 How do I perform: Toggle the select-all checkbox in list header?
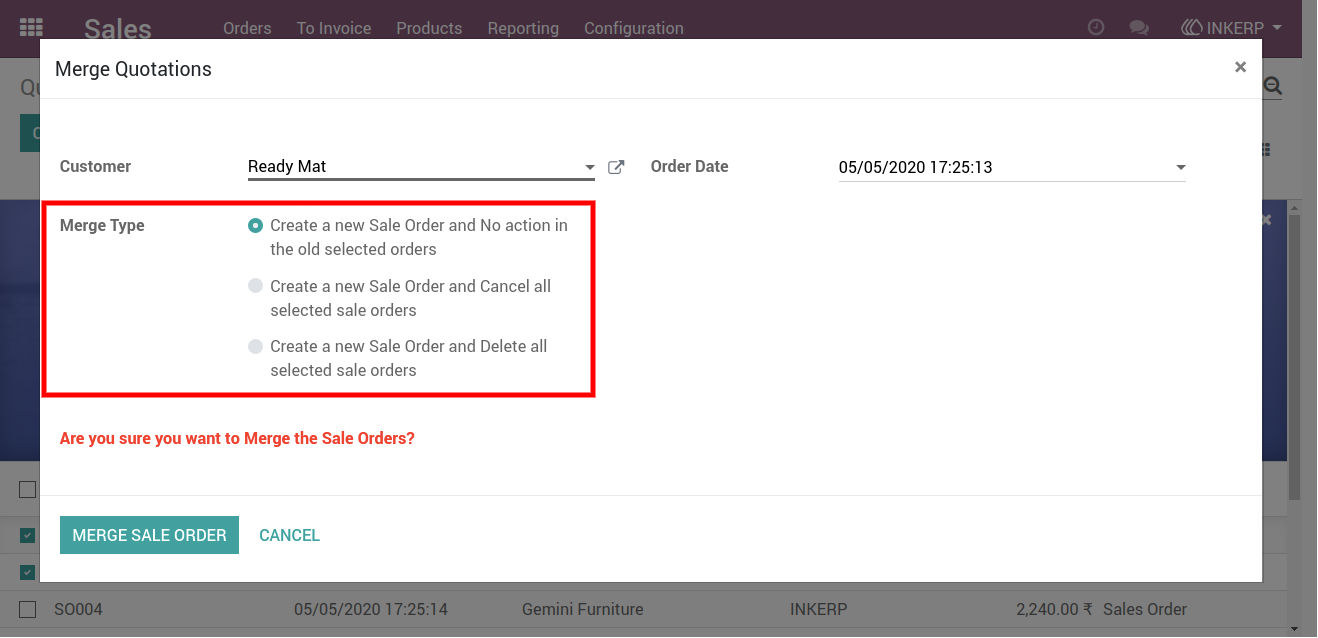(28, 489)
